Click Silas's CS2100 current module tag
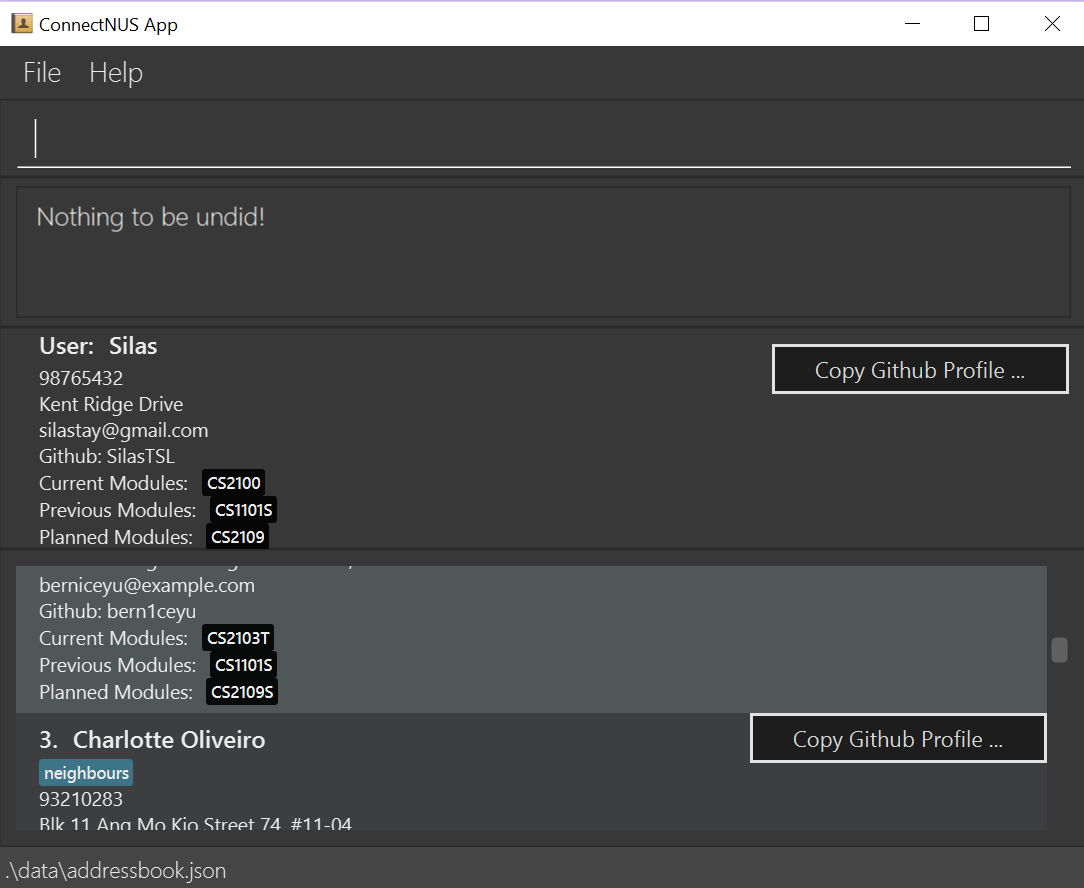The height and width of the screenshot is (888, 1084). [x=234, y=483]
